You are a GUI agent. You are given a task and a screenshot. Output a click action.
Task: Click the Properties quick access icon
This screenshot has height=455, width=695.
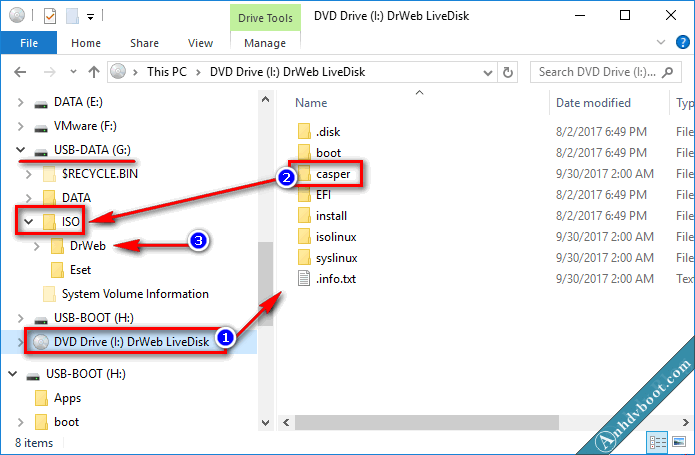click(x=50, y=16)
